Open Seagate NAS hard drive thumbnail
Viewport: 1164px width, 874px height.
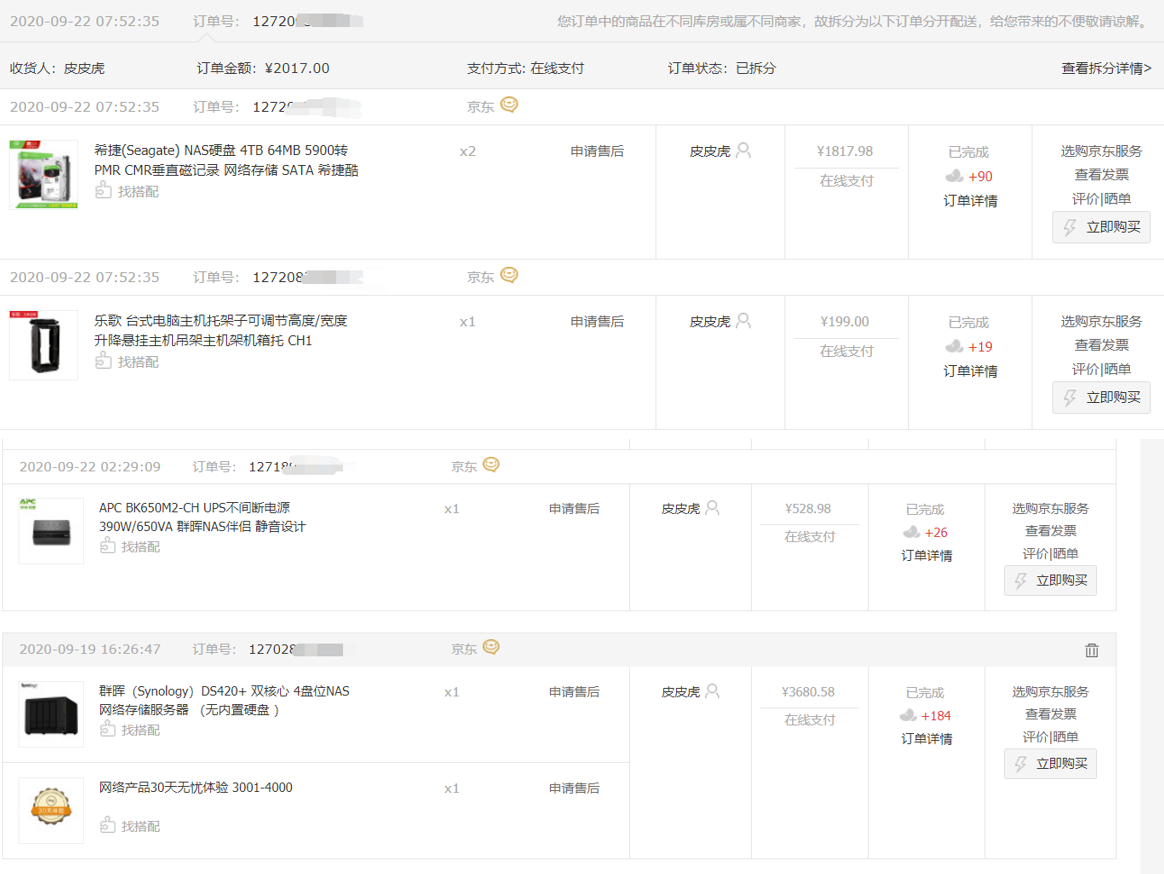tap(44, 175)
